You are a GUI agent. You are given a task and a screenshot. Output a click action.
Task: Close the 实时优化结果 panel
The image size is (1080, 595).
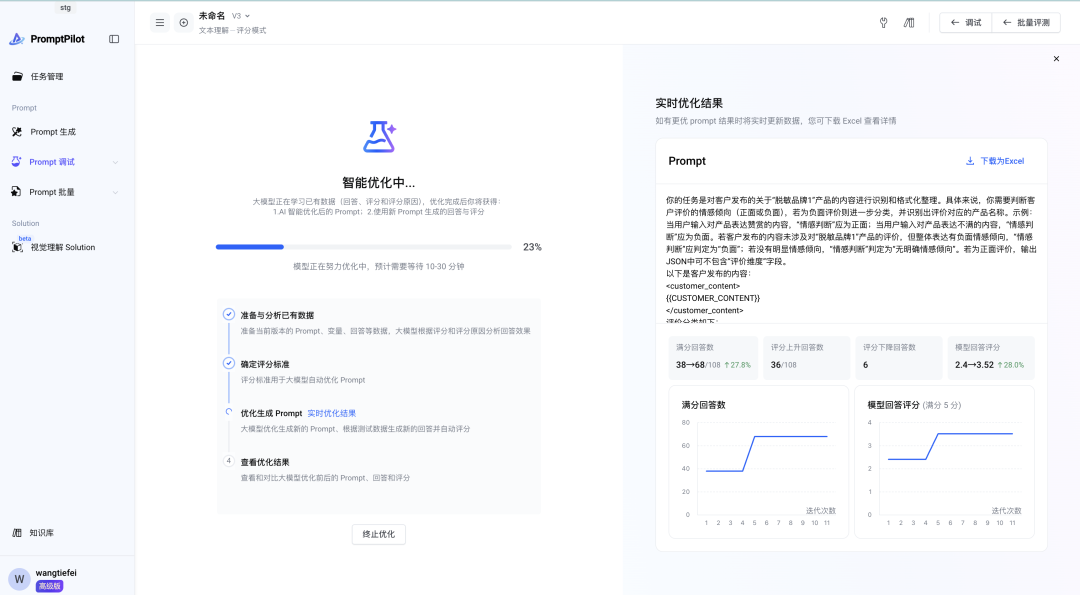click(1056, 58)
